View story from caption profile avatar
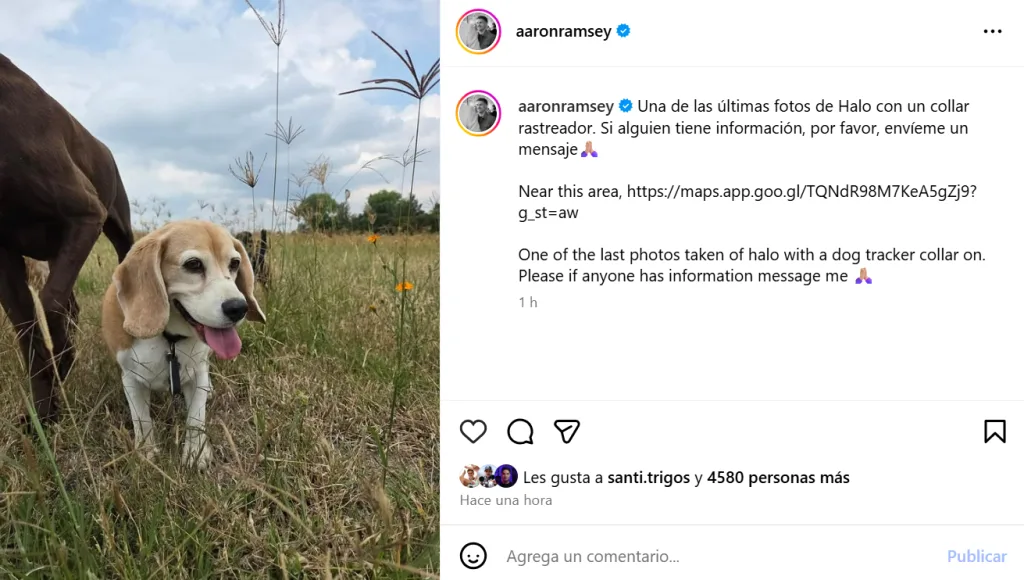Viewport: 1024px width, 580px height. click(x=479, y=114)
